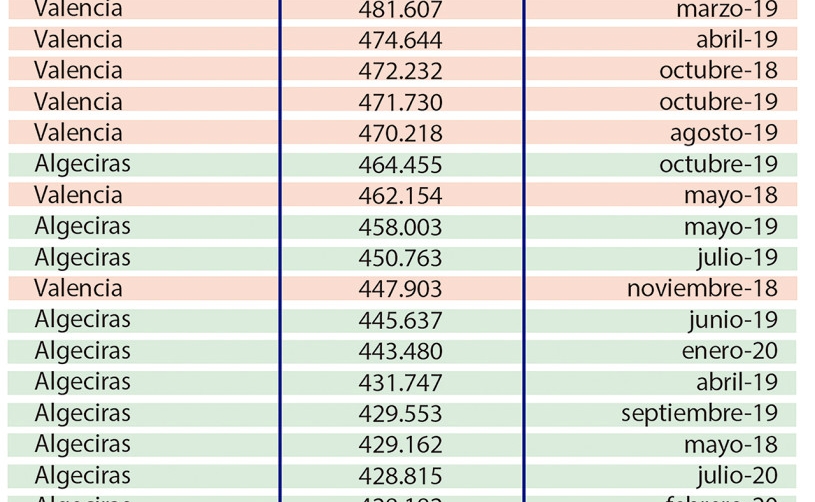Click the 474.644 value cell

(x=400, y=40)
